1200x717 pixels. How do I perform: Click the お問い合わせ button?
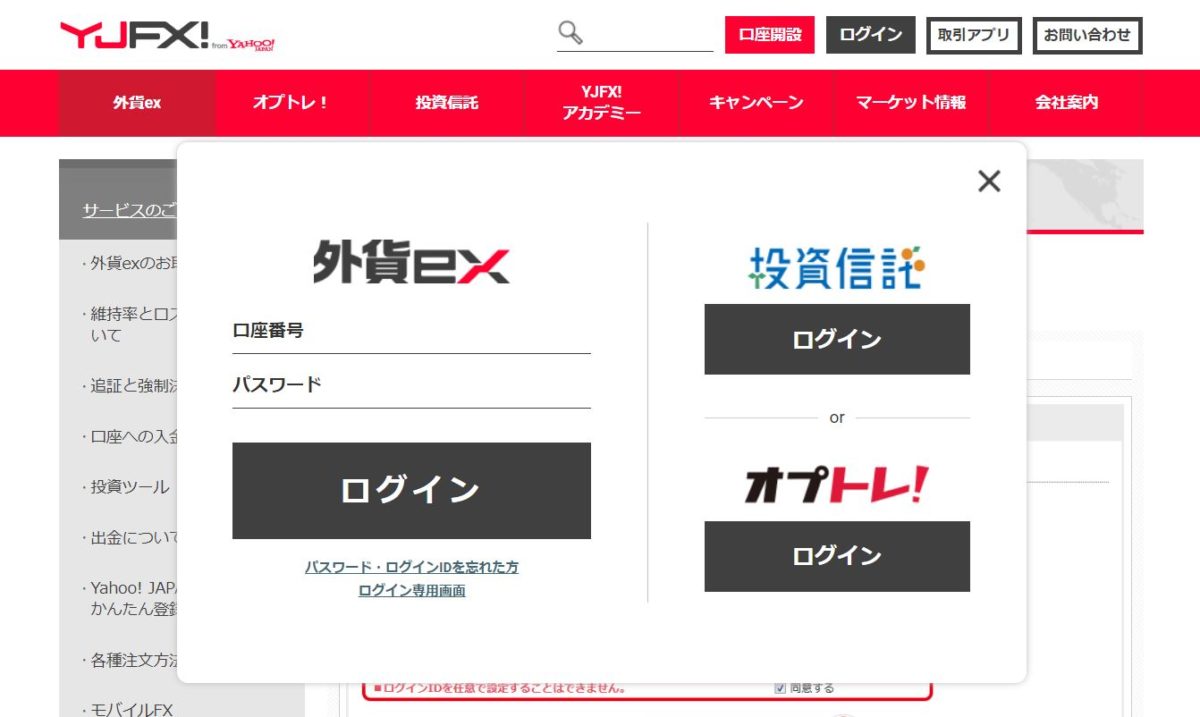[1086, 34]
